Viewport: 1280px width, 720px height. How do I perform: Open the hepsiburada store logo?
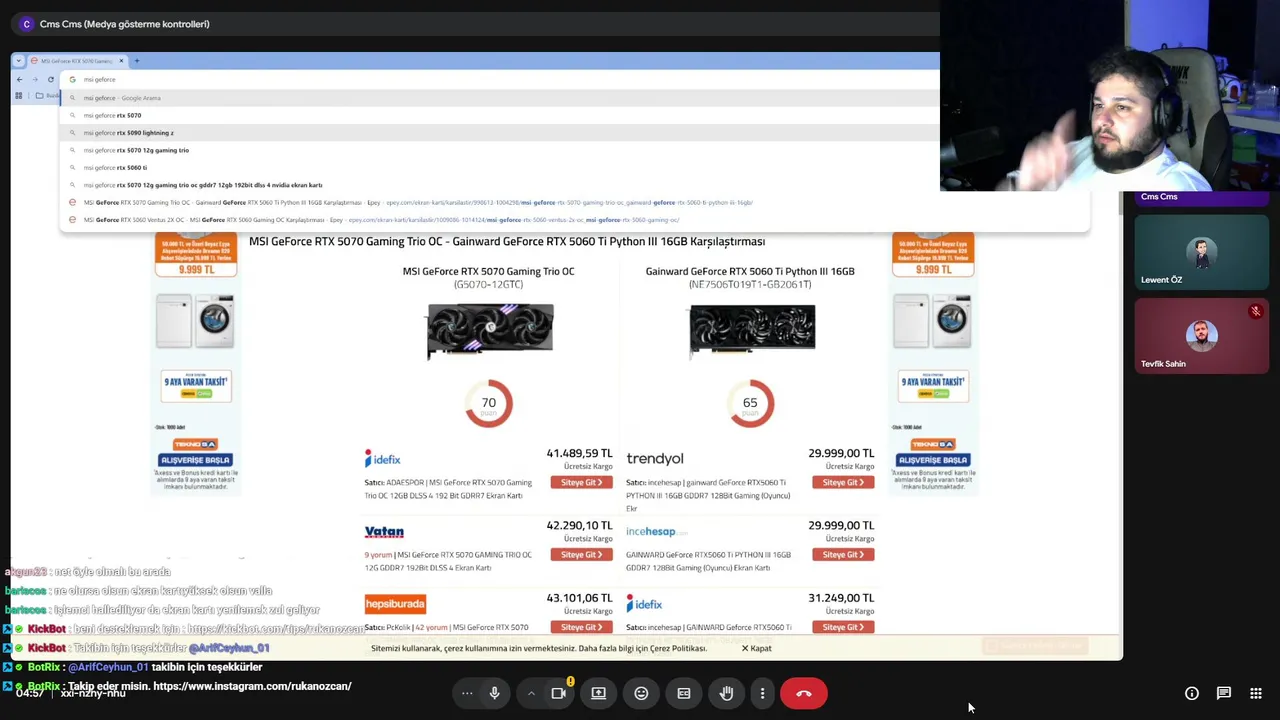click(395, 604)
